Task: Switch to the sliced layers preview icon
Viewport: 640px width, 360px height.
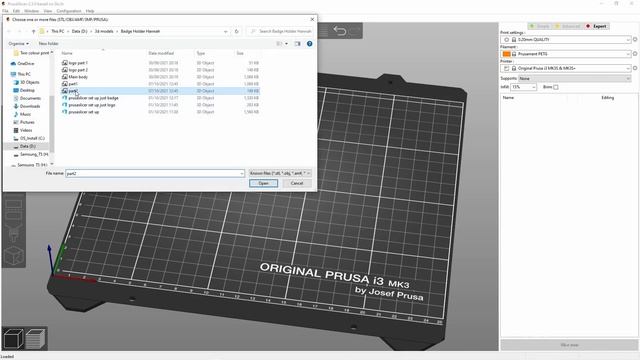Action: (36, 338)
